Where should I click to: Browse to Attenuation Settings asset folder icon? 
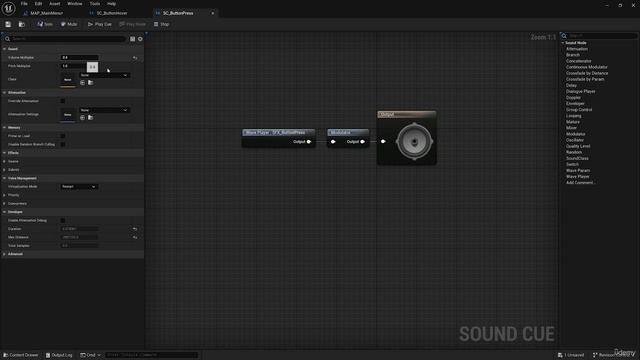pyautogui.click(x=91, y=118)
